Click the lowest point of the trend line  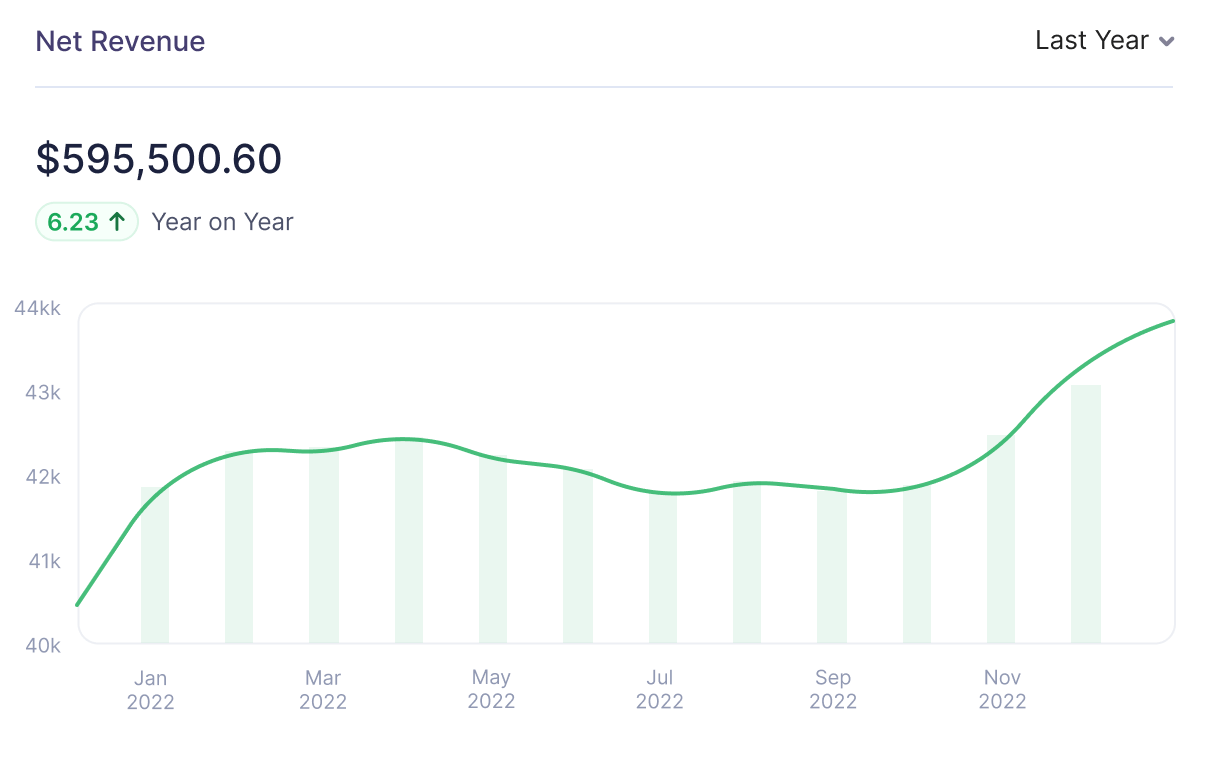(x=77, y=604)
